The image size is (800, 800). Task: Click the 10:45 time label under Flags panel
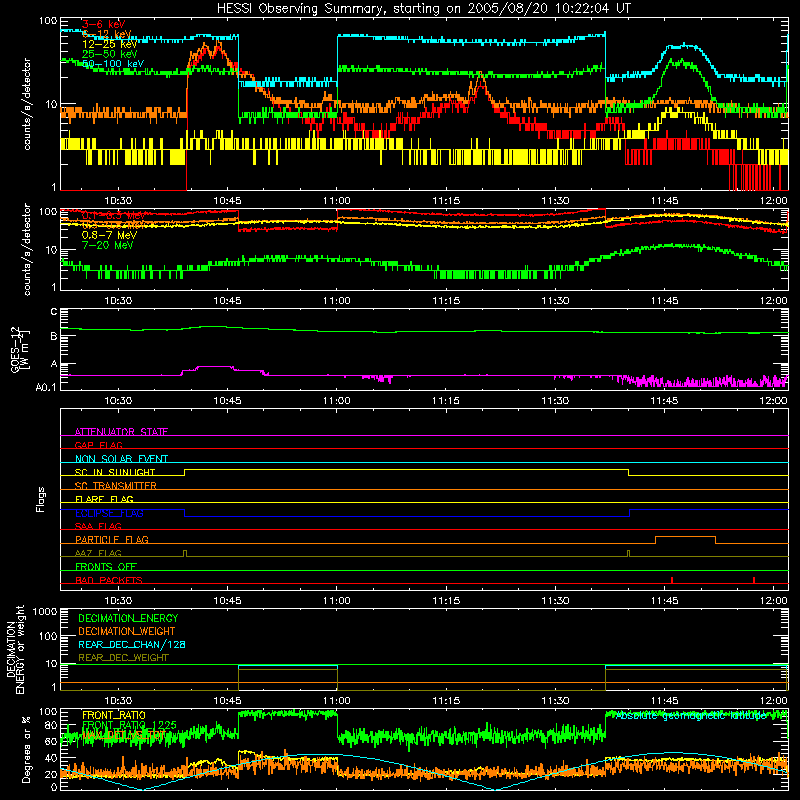228,601
